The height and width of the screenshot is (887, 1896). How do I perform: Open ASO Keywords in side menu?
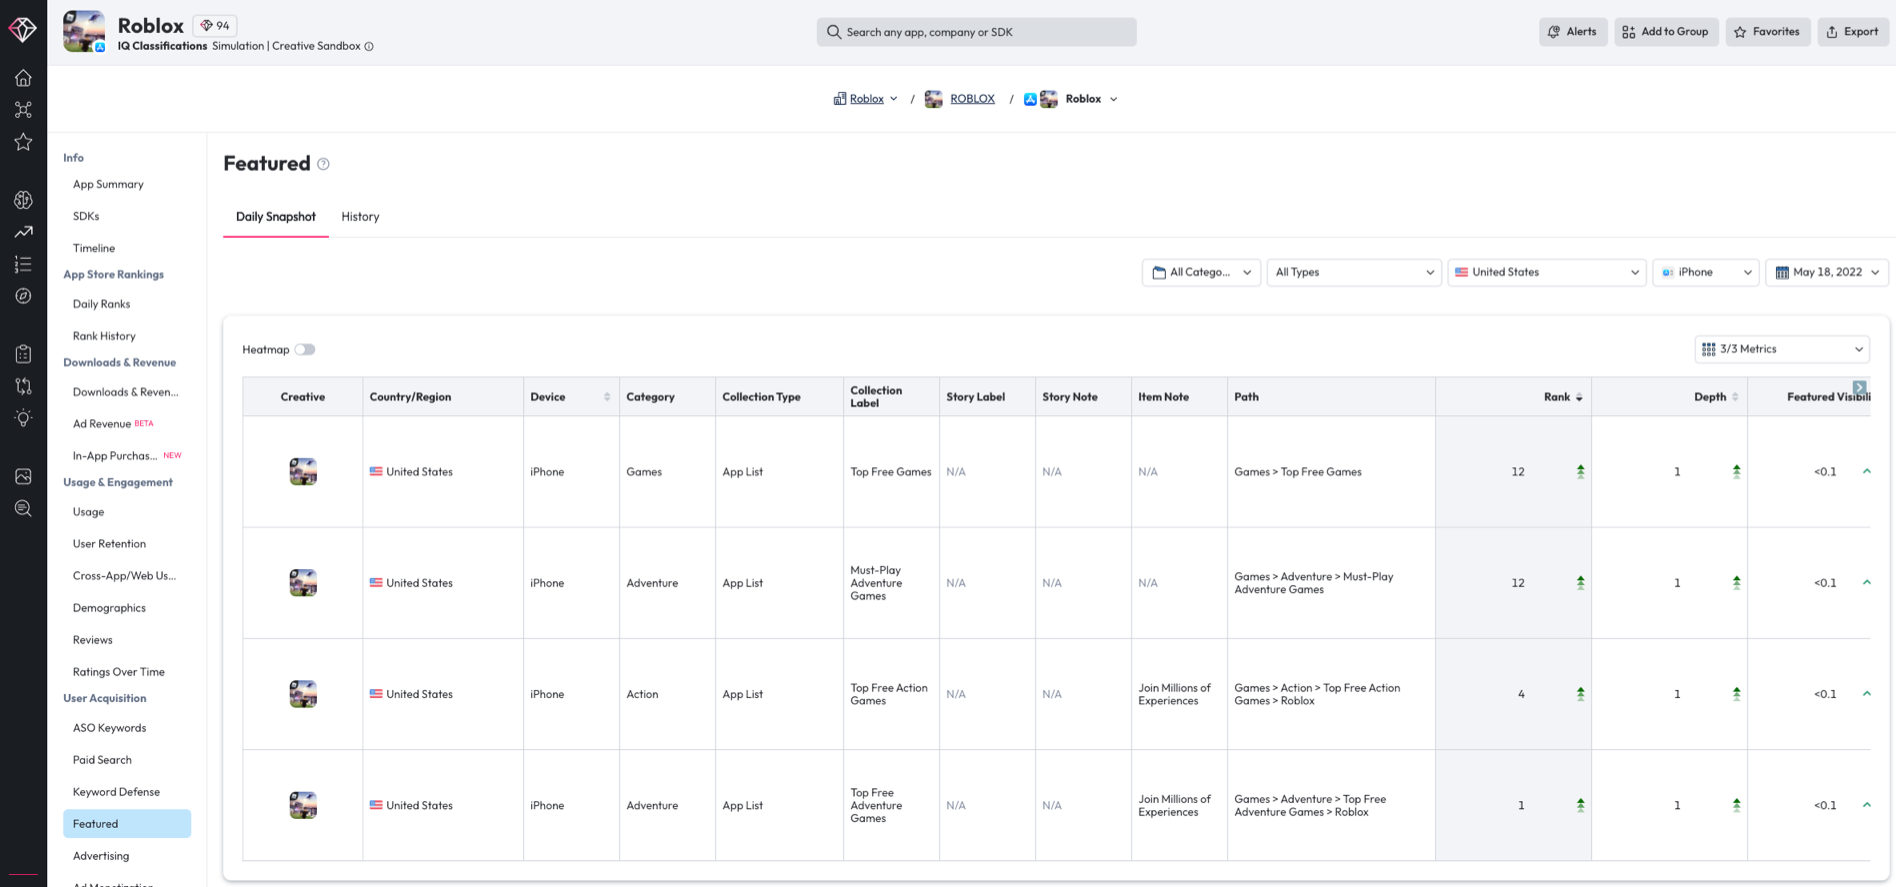109,728
